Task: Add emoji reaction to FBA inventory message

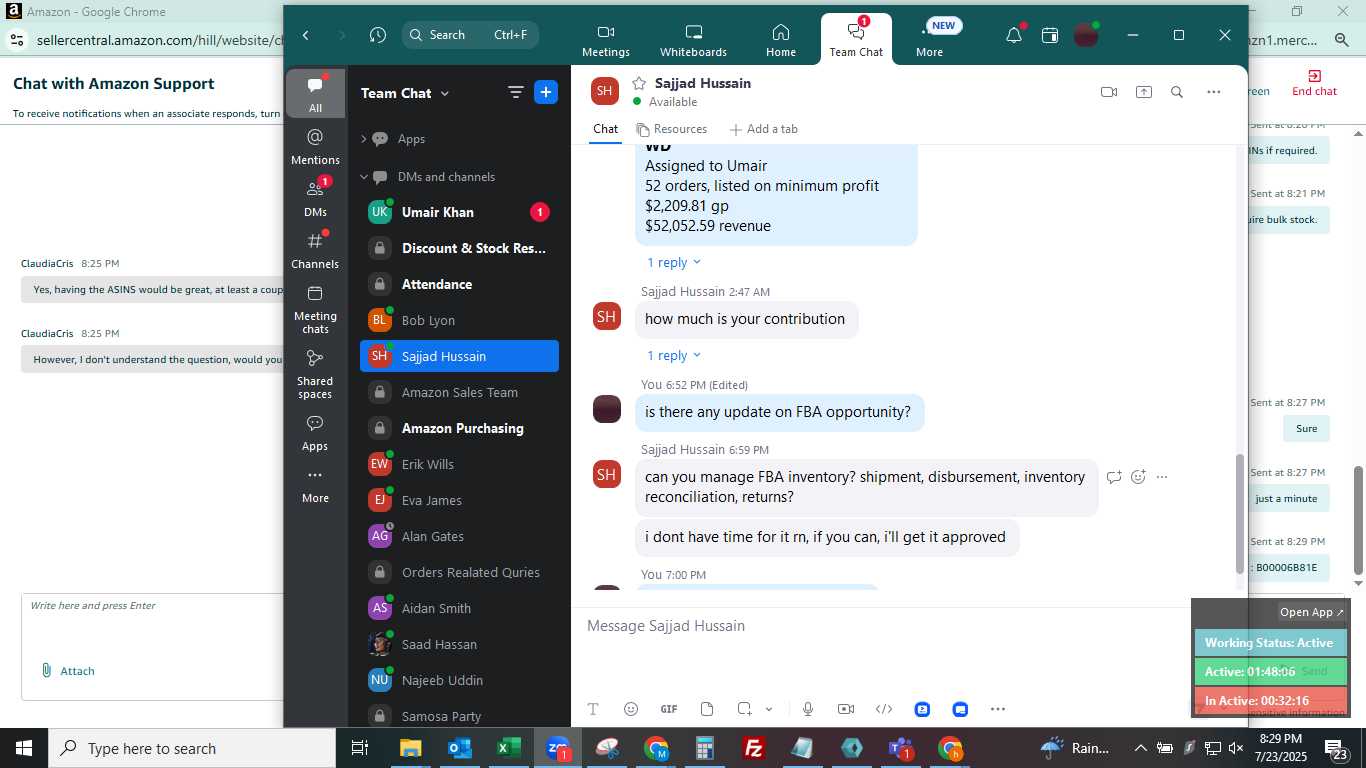Action: pyautogui.click(x=1138, y=477)
